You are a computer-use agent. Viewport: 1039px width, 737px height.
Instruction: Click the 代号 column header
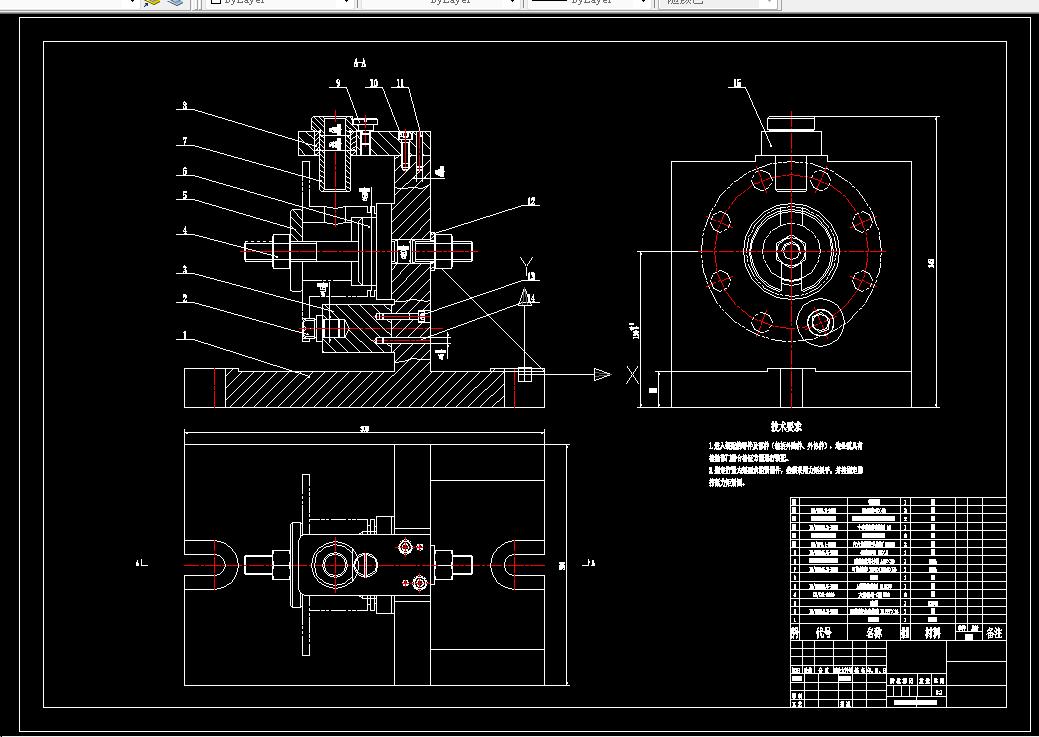[824, 634]
